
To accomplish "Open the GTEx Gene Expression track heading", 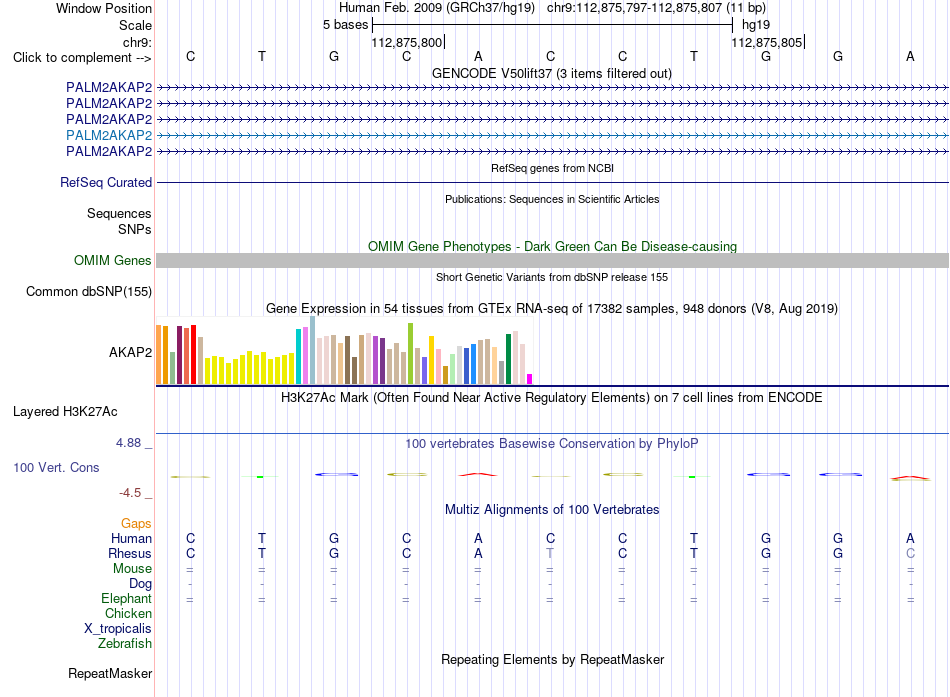I will point(552,308).
